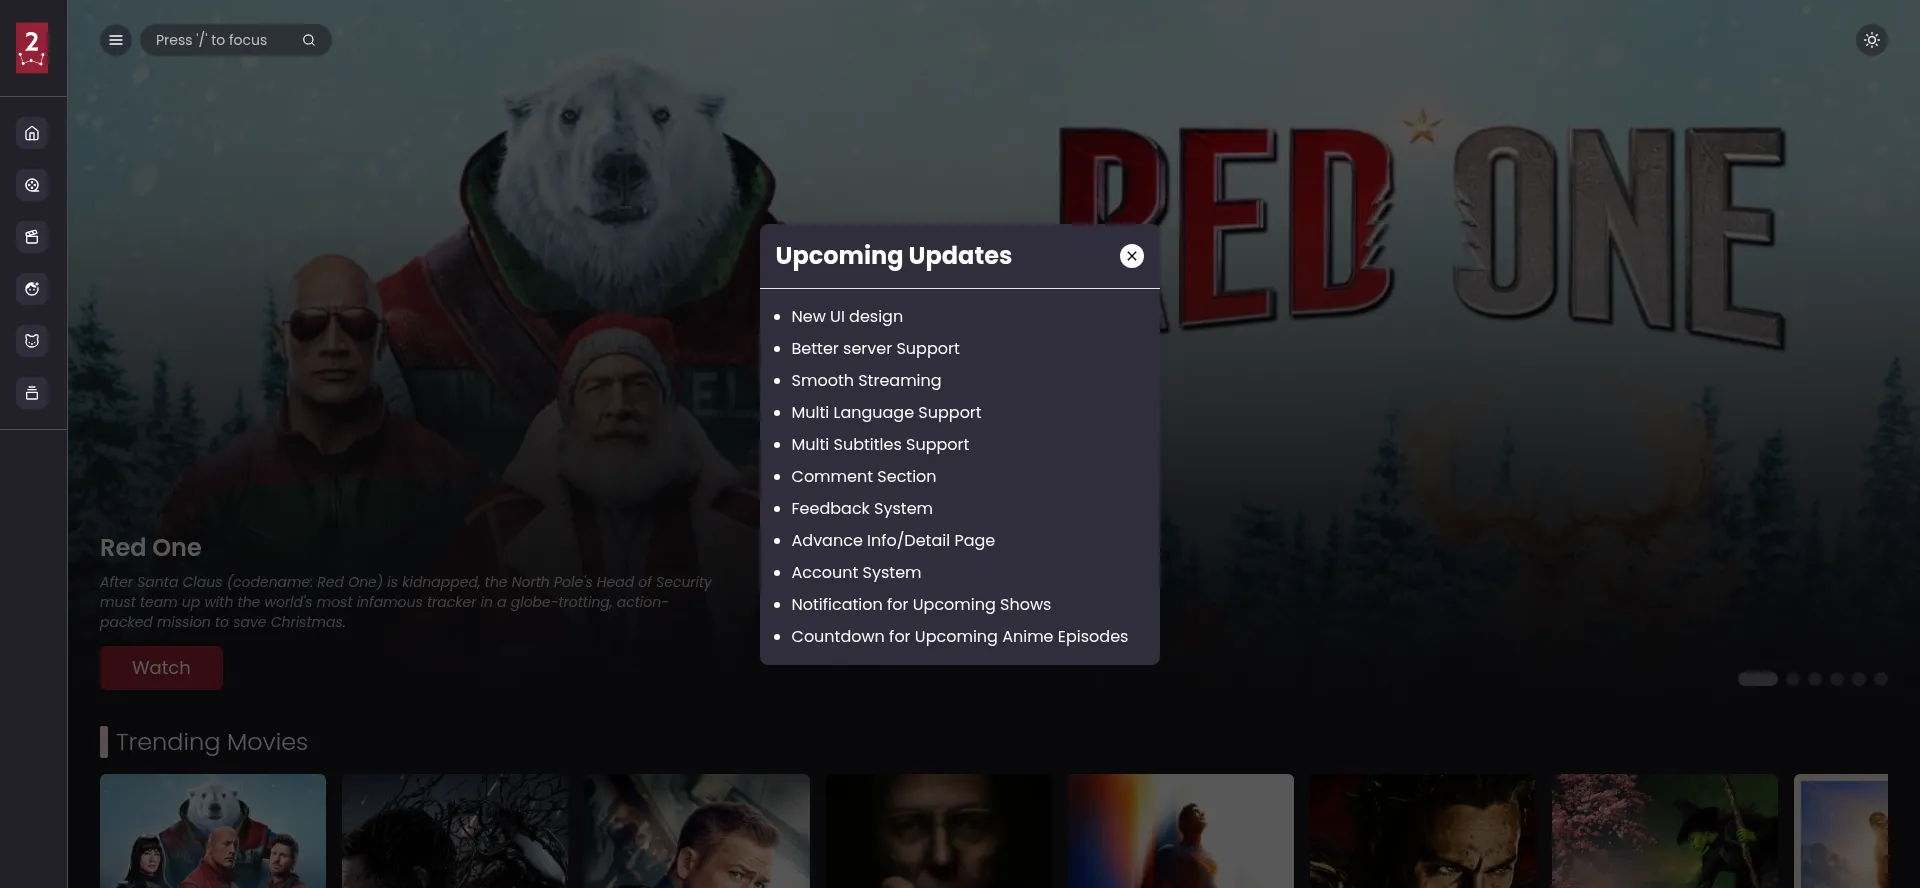The image size is (1920, 888).
Task: Open the site logo with number 2
Action: coord(32,48)
